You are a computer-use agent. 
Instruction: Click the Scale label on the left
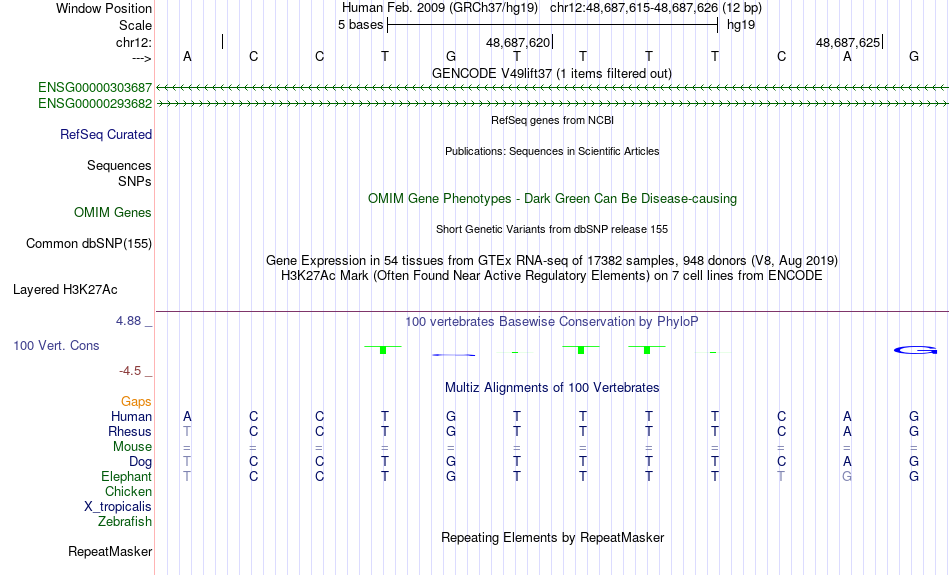tap(136, 25)
